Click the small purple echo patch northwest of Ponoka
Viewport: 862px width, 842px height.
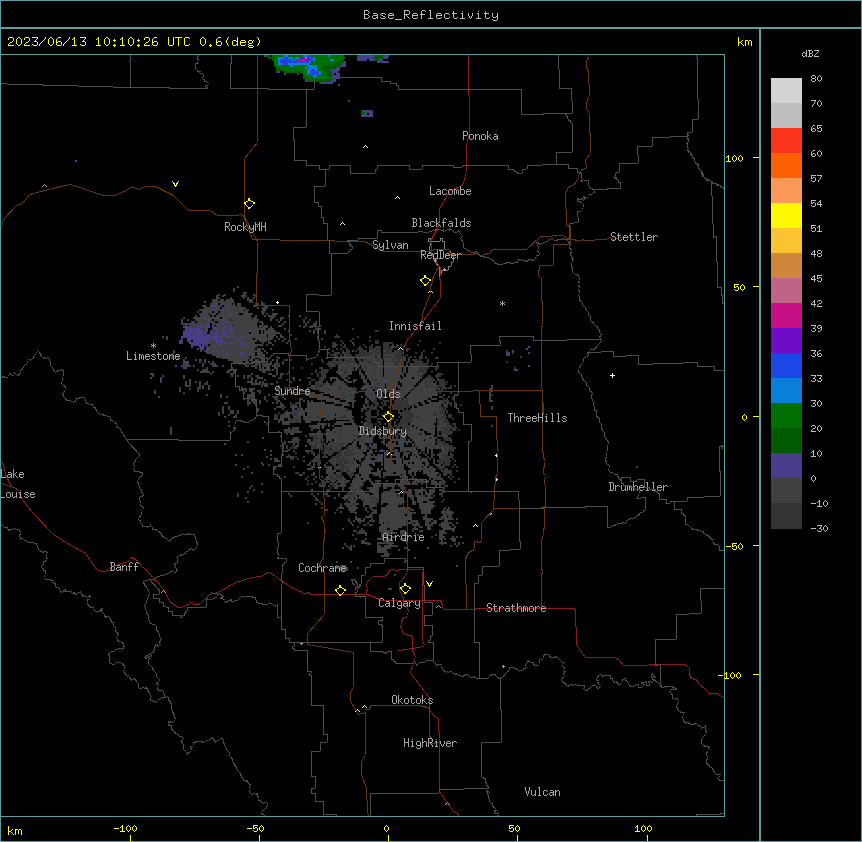(x=367, y=113)
